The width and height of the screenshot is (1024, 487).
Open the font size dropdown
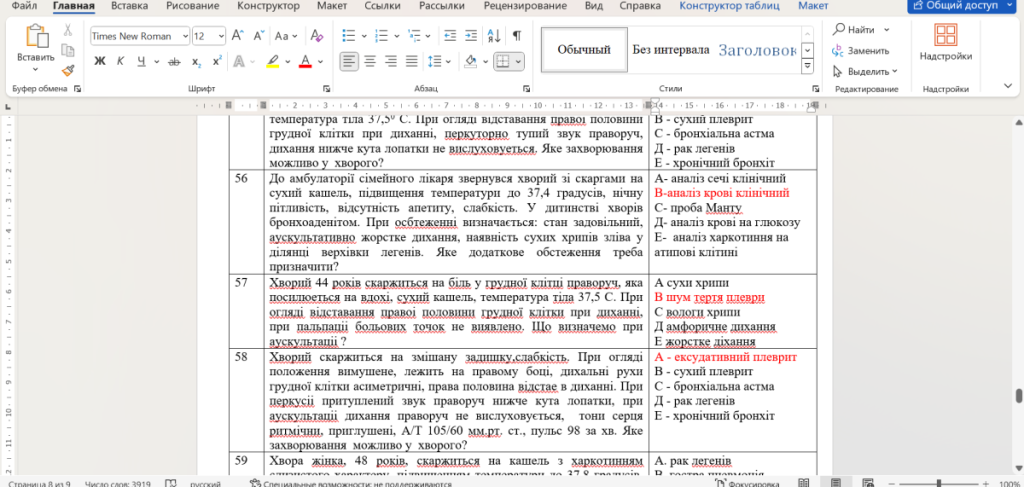click(221, 36)
